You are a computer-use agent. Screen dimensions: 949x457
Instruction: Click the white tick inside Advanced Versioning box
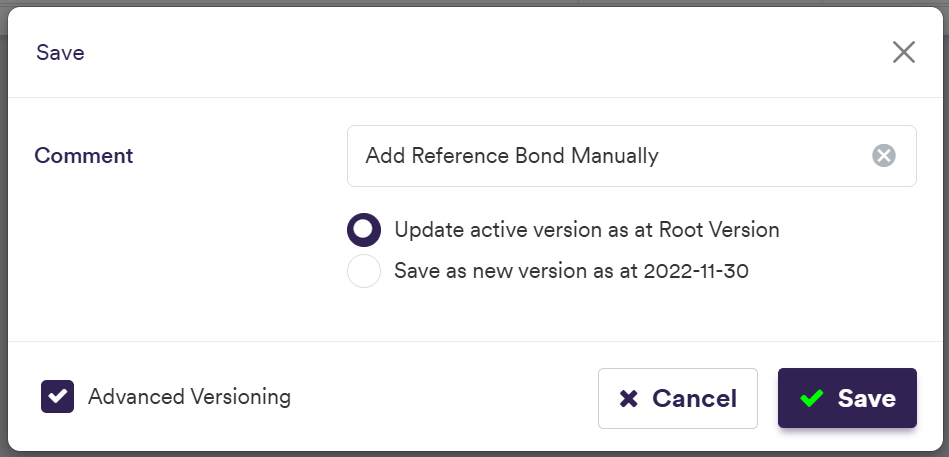(58, 397)
